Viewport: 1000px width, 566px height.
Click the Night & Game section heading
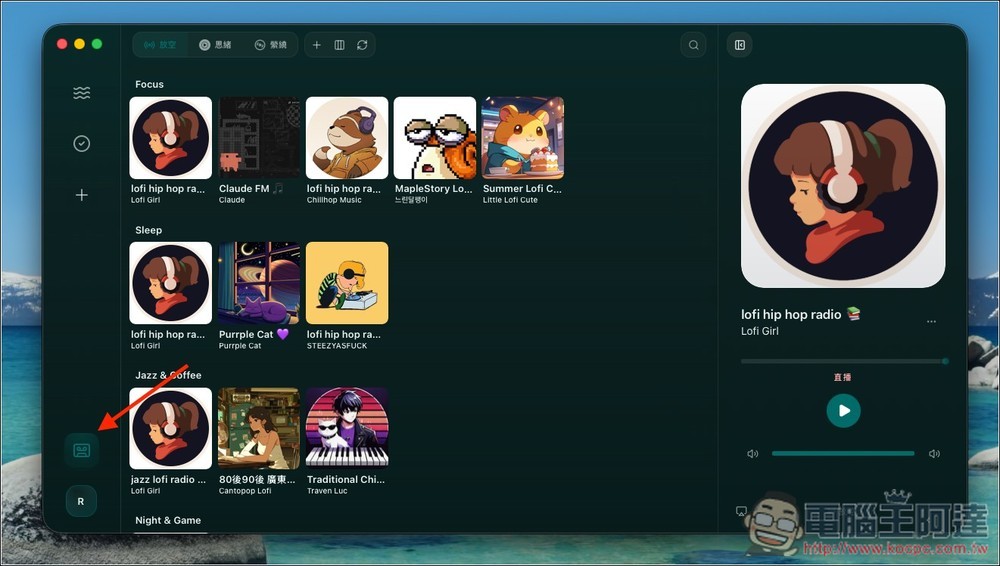(x=168, y=521)
